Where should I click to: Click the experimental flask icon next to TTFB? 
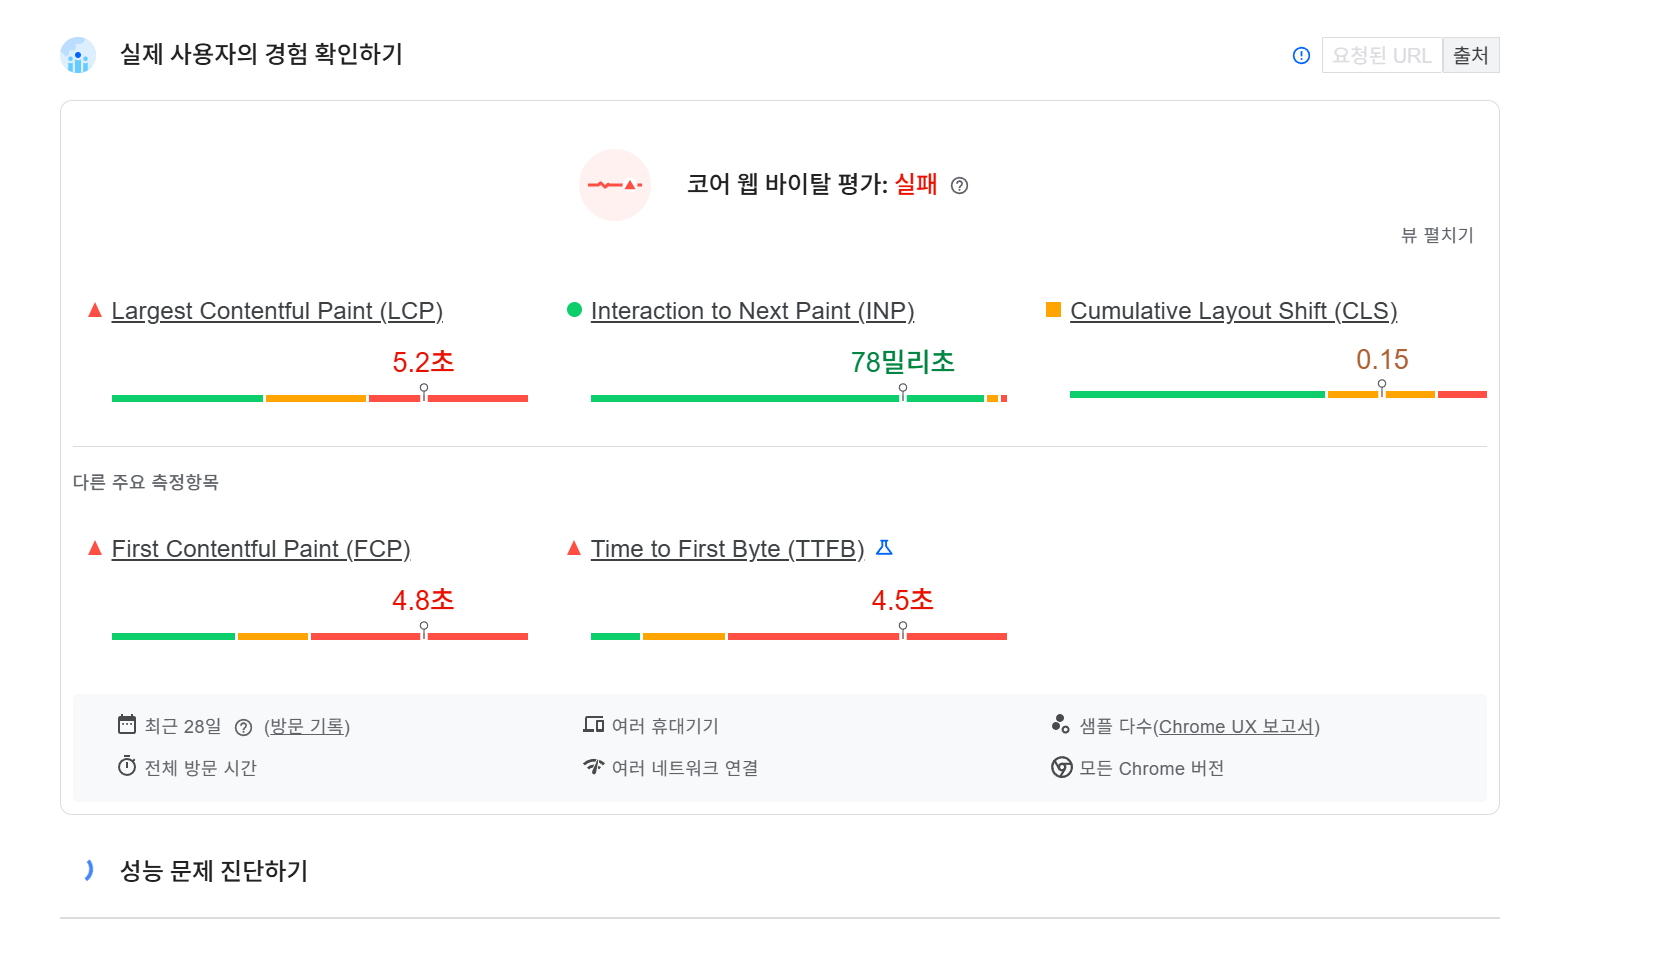click(884, 548)
